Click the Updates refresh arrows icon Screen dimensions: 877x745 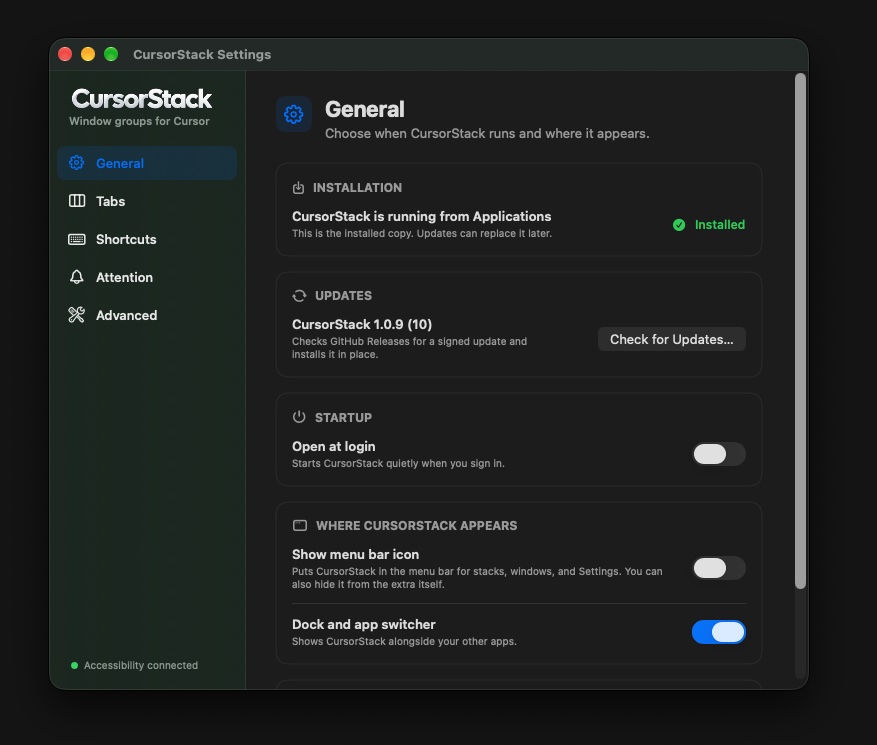pyautogui.click(x=299, y=295)
